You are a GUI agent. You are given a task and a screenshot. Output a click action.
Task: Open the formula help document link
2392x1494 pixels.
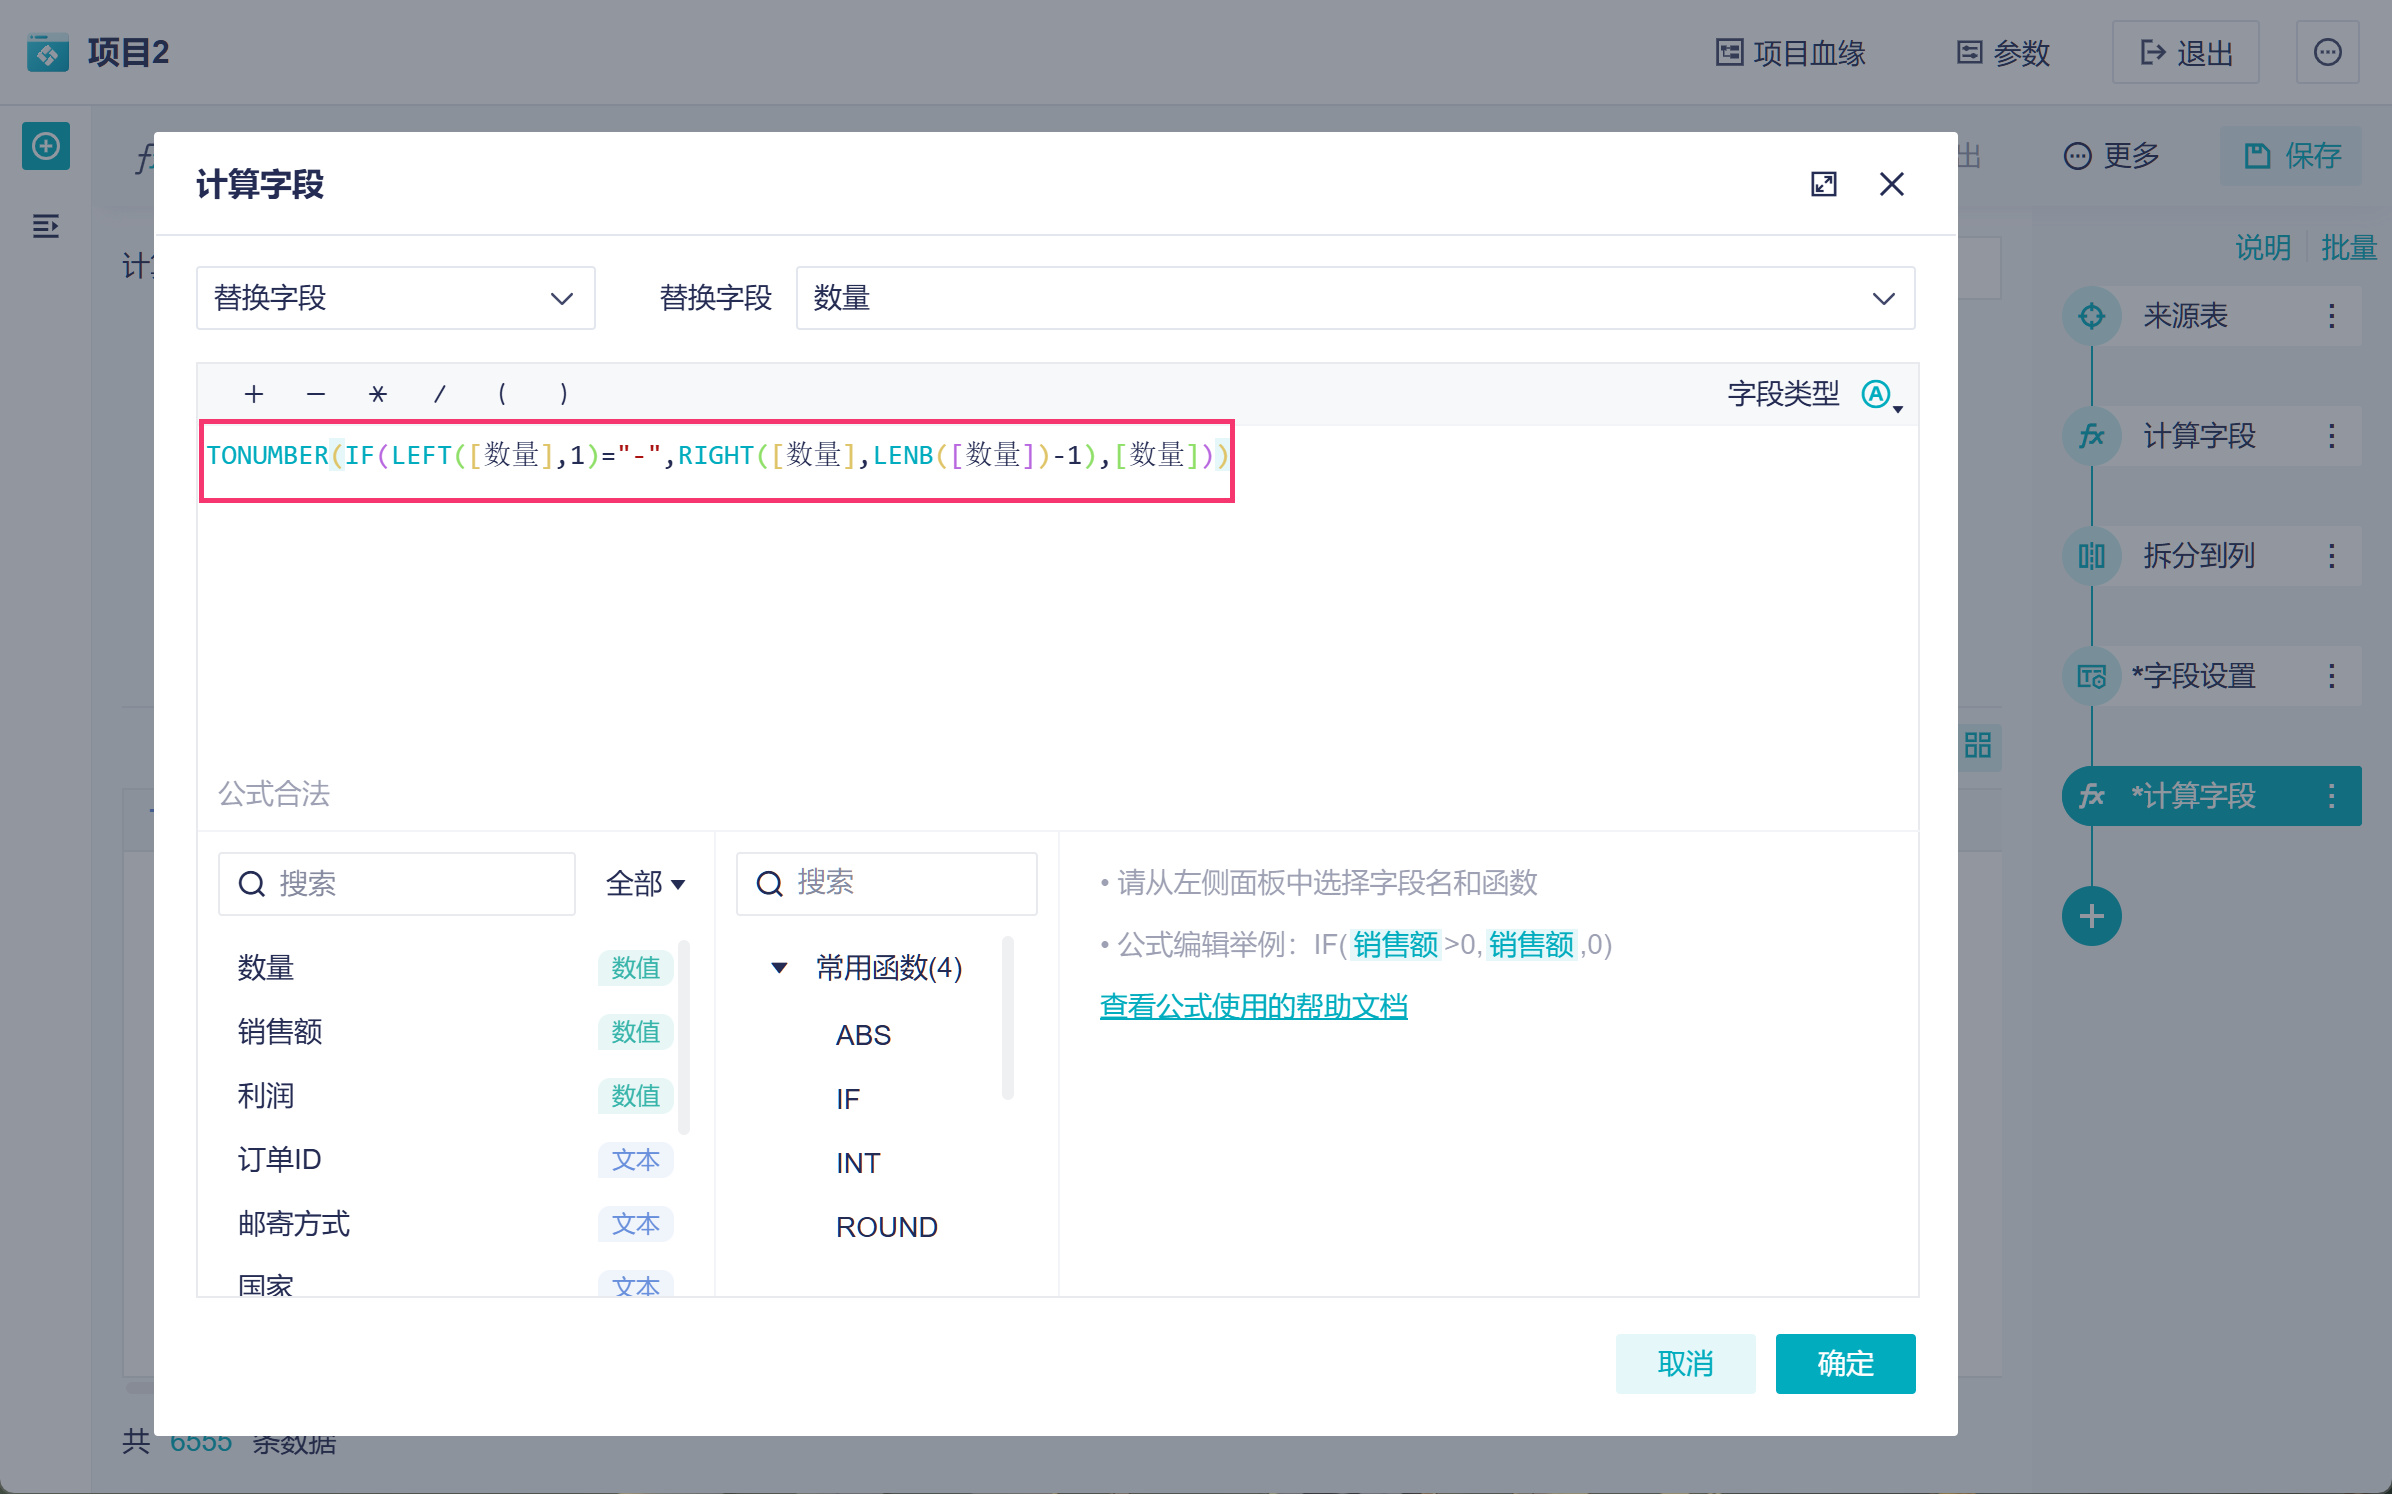[x=1253, y=1006]
